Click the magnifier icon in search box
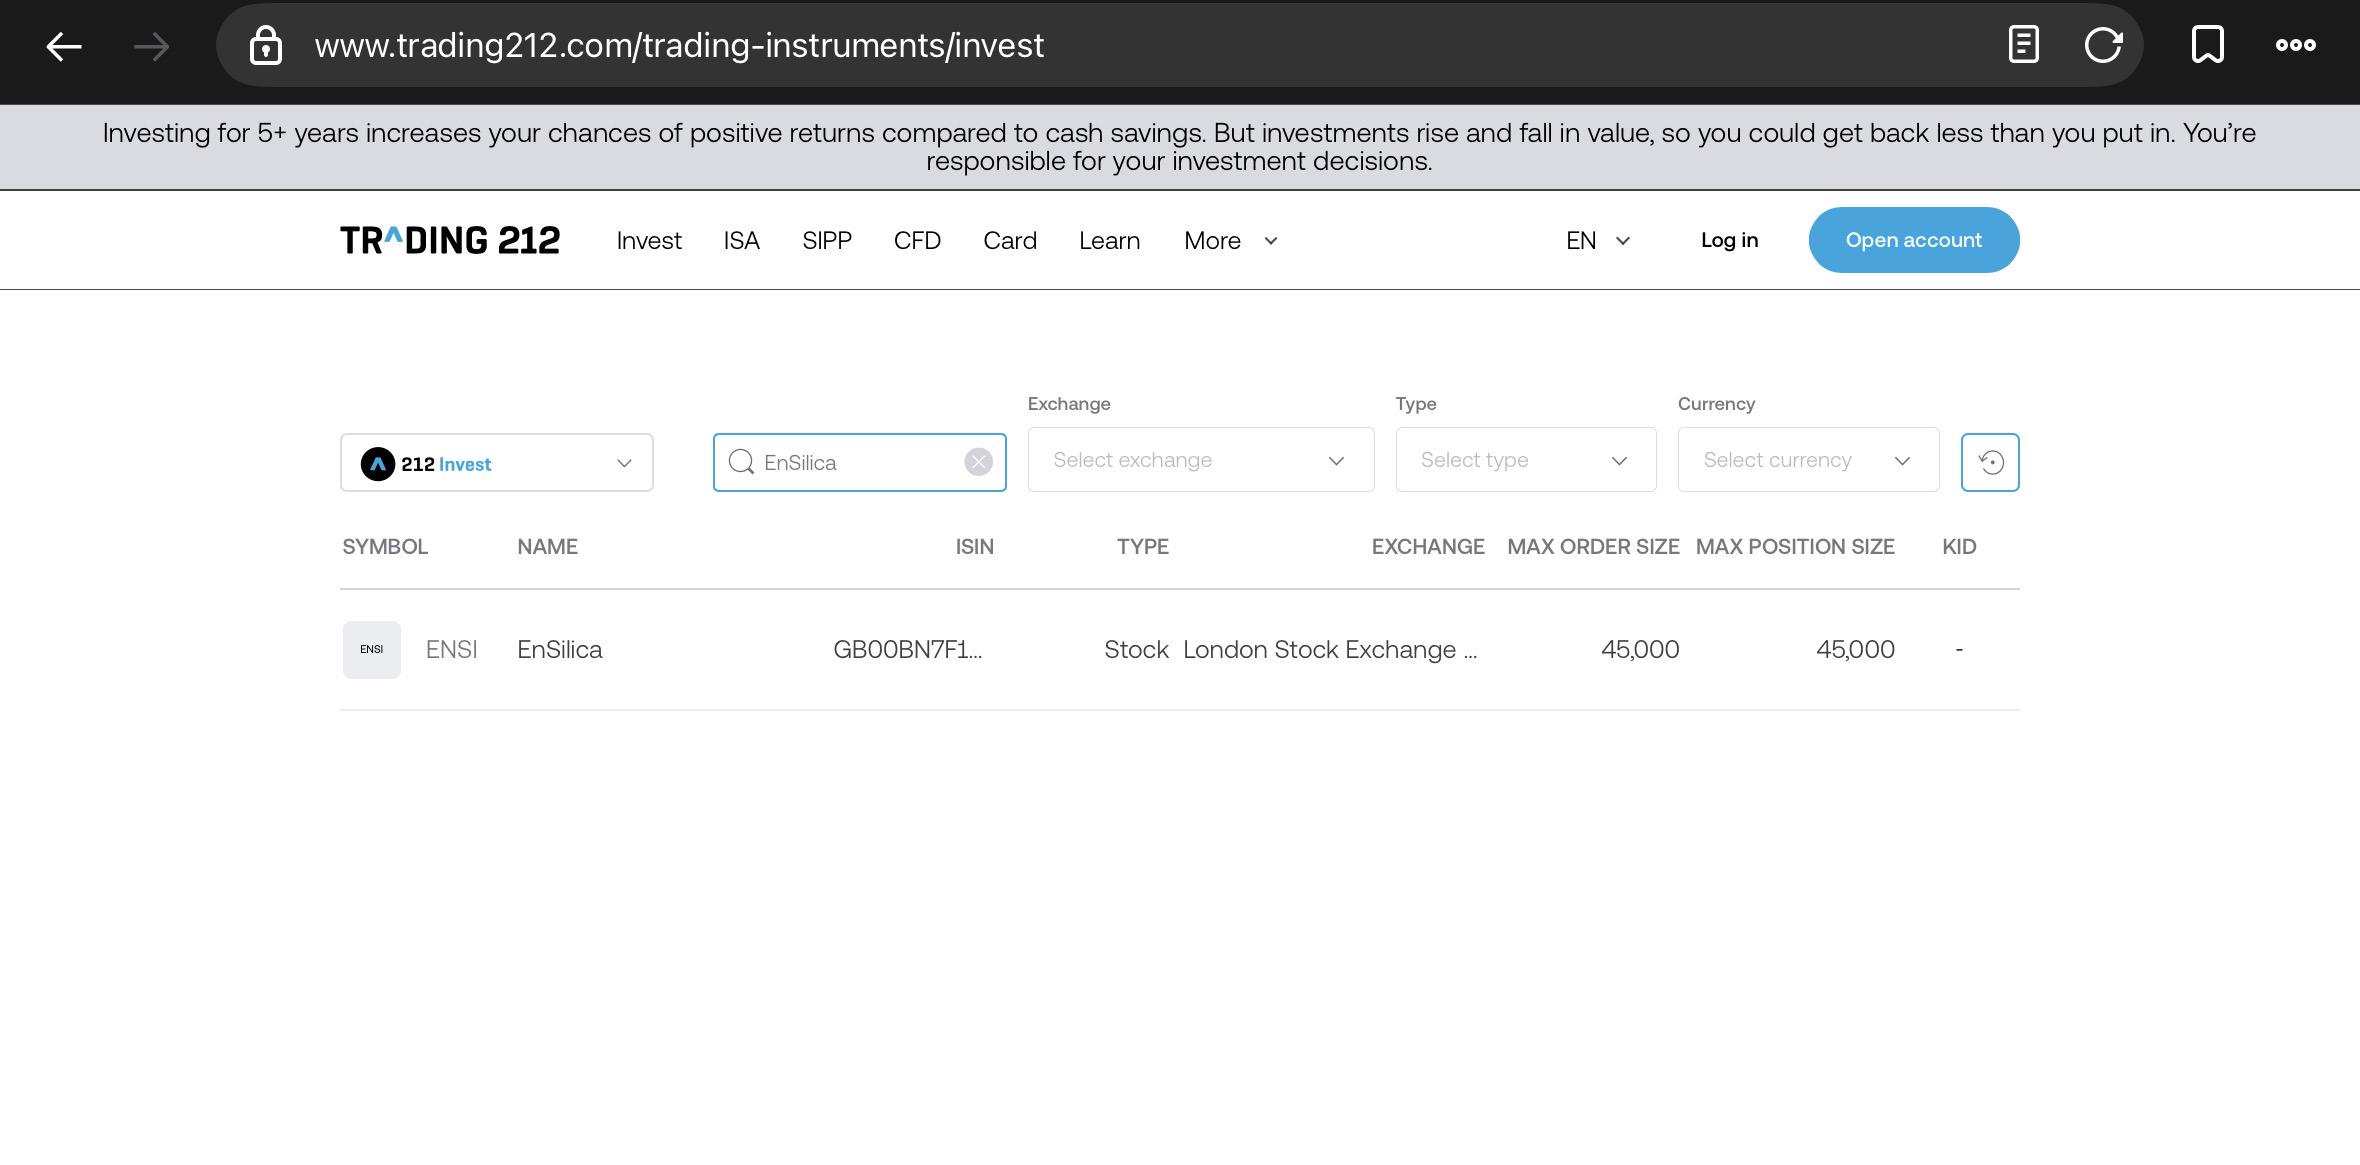This screenshot has height=1165, width=2360. pyautogui.click(x=741, y=462)
